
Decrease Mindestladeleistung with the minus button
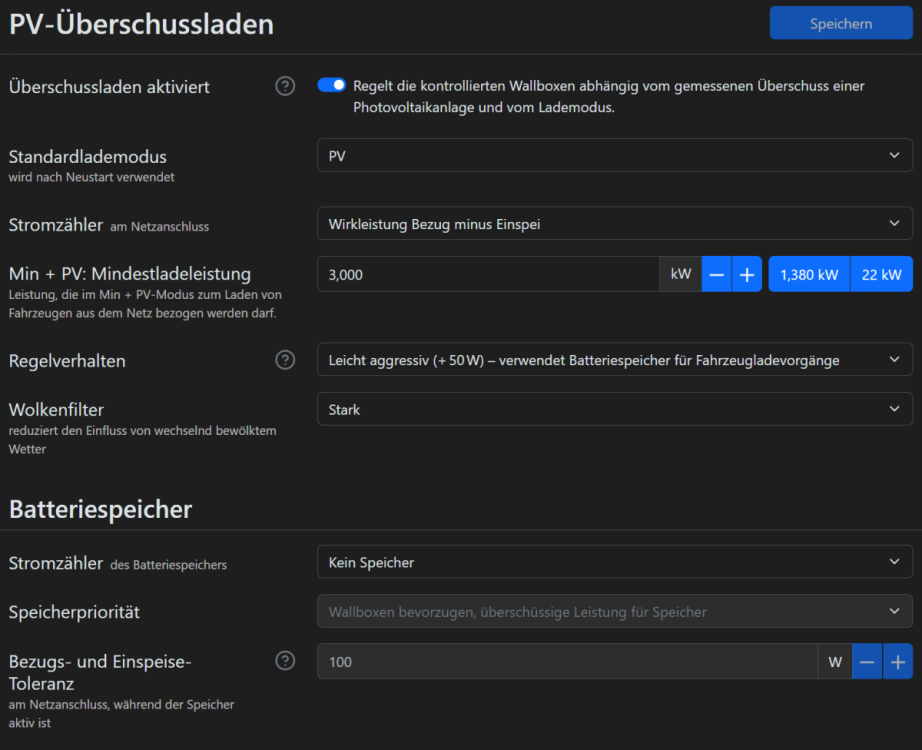coord(716,274)
